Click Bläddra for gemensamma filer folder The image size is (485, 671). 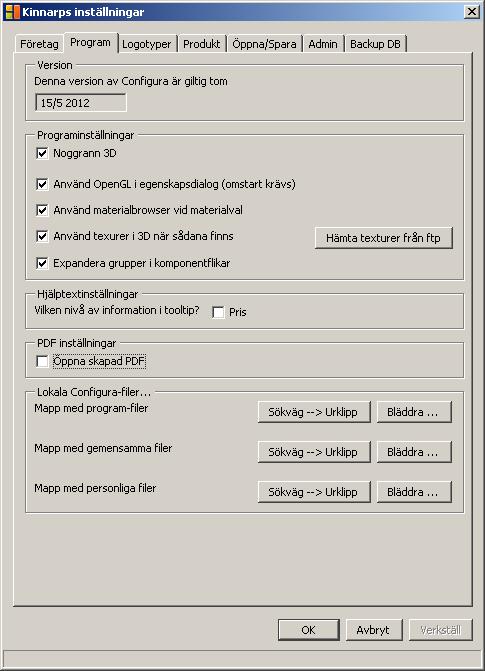click(414, 452)
